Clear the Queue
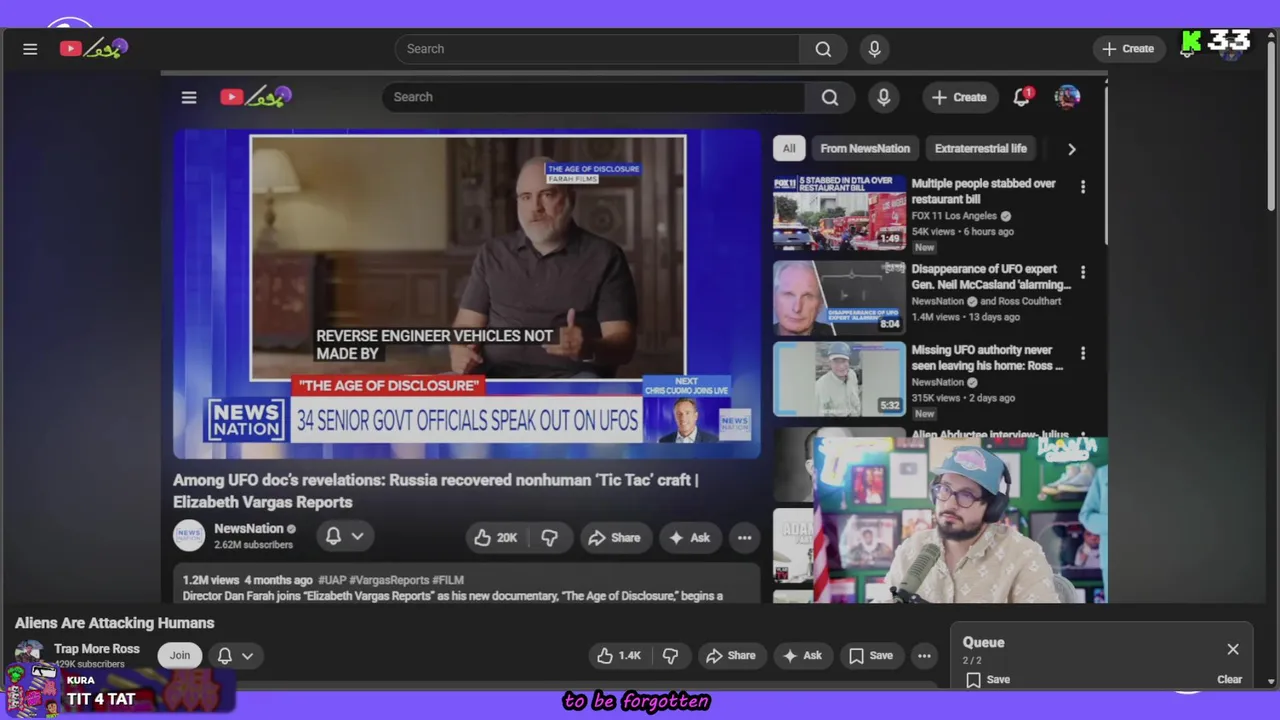This screenshot has height=720, width=1280. tap(1229, 680)
